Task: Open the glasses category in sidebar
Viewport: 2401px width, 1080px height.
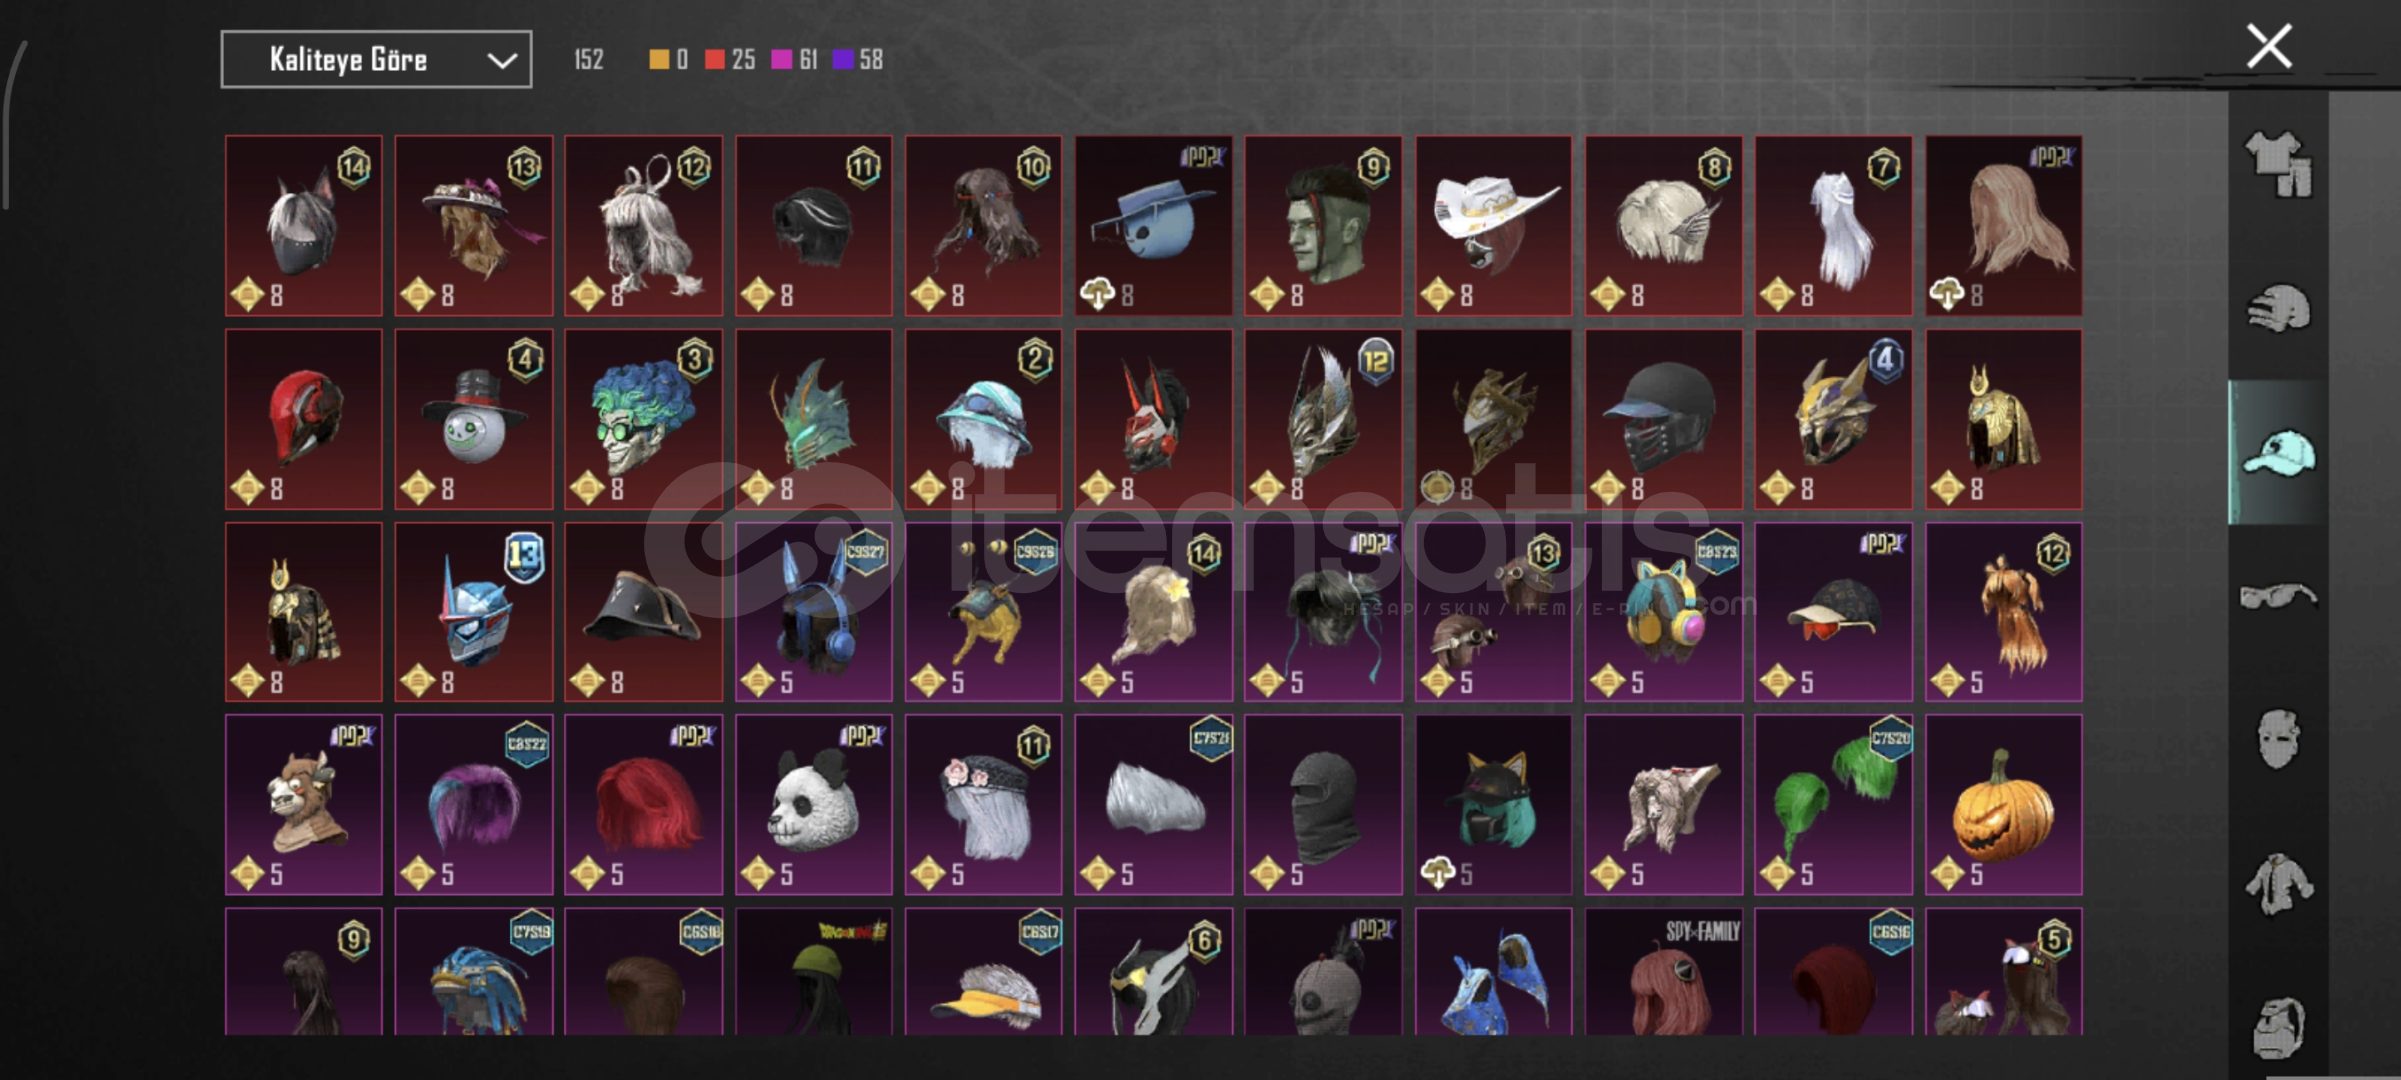Action: pos(2278,597)
